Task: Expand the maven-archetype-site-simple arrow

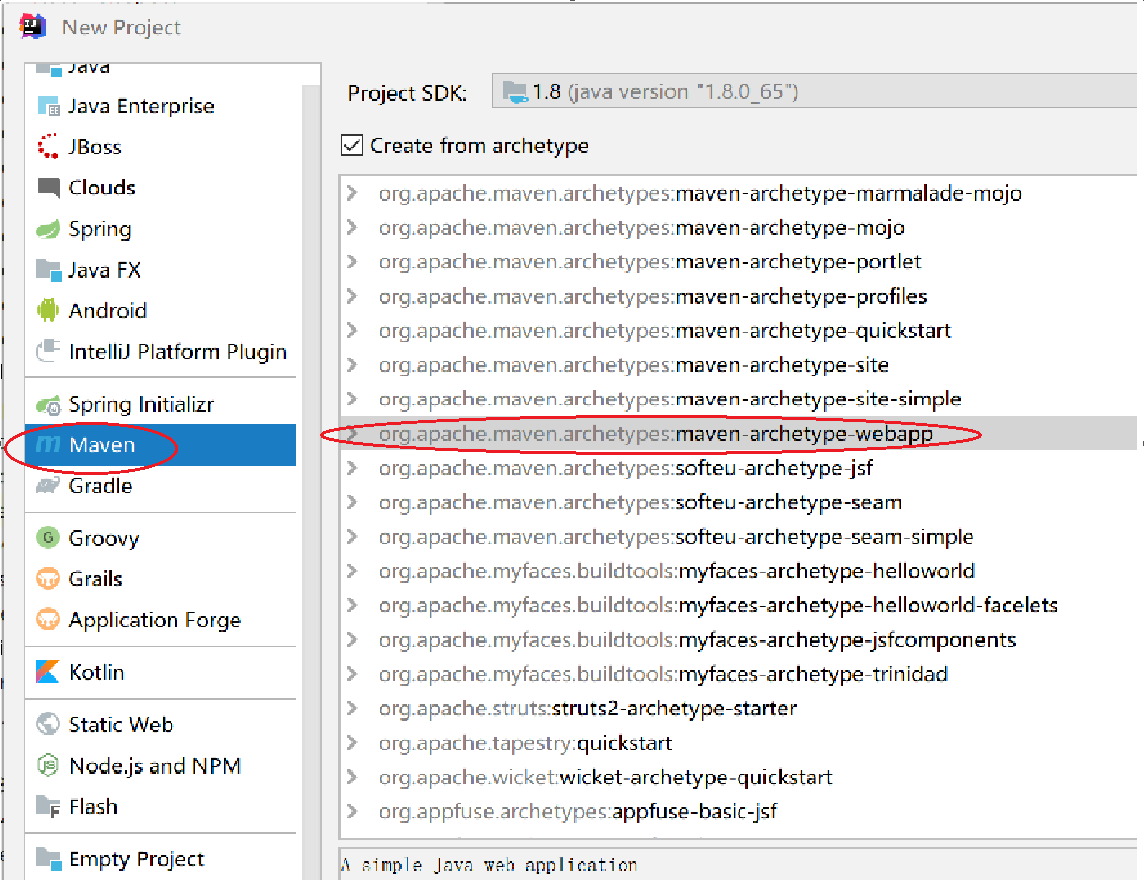Action: pyautogui.click(x=352, y=399)
